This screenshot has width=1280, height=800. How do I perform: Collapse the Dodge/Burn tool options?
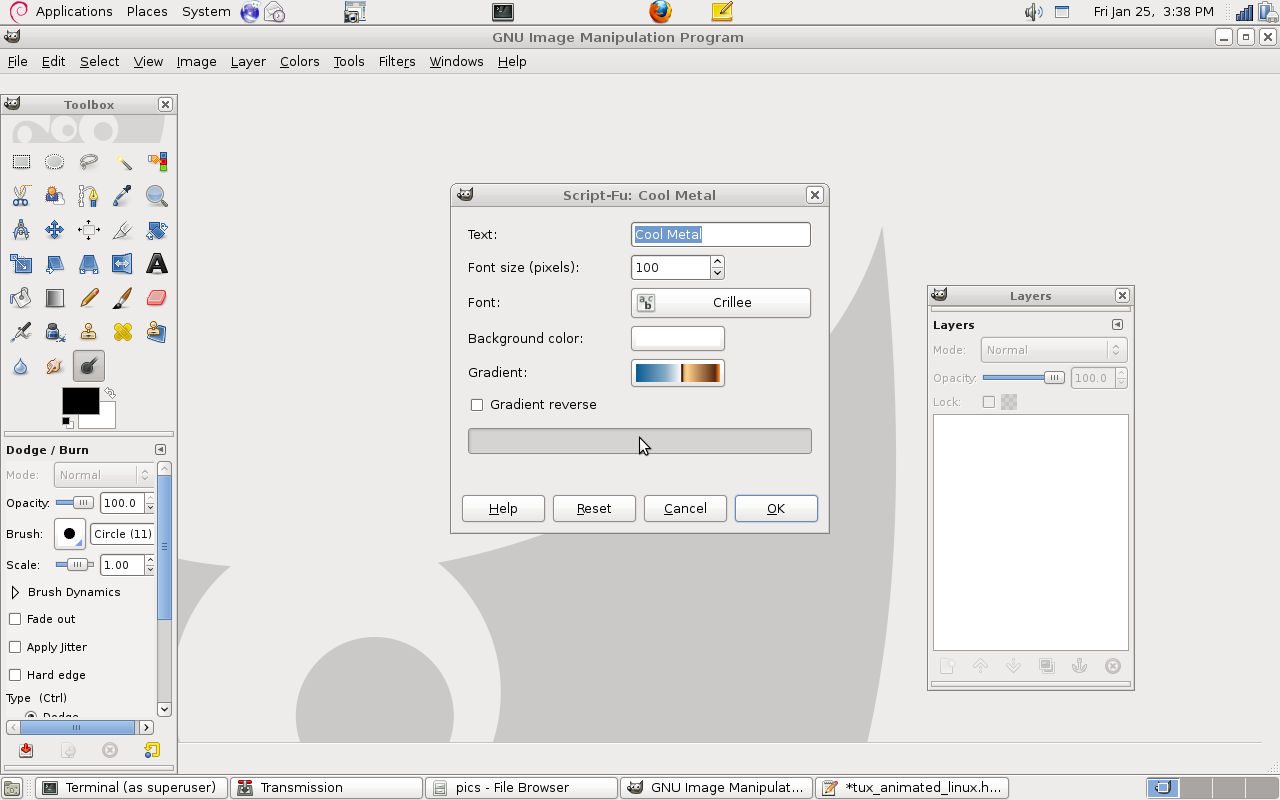click(x=159, y=449)
